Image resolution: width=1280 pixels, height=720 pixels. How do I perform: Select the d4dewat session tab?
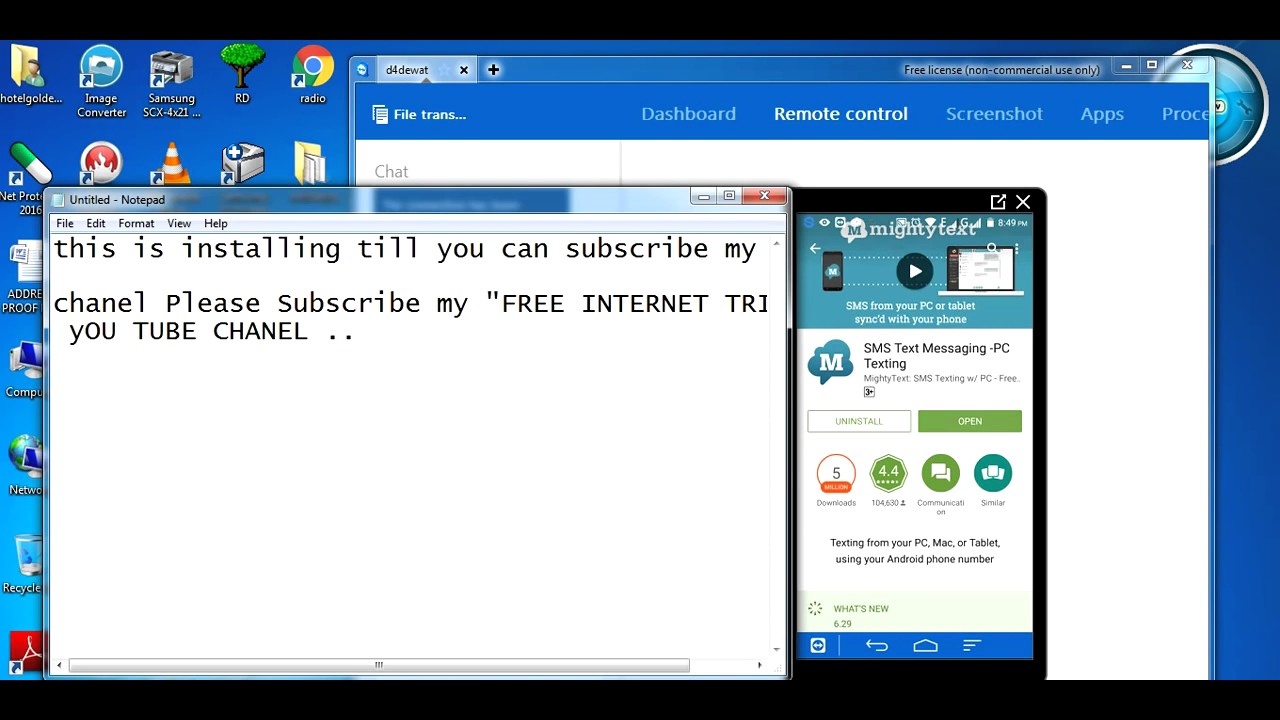tap(407, 70)
